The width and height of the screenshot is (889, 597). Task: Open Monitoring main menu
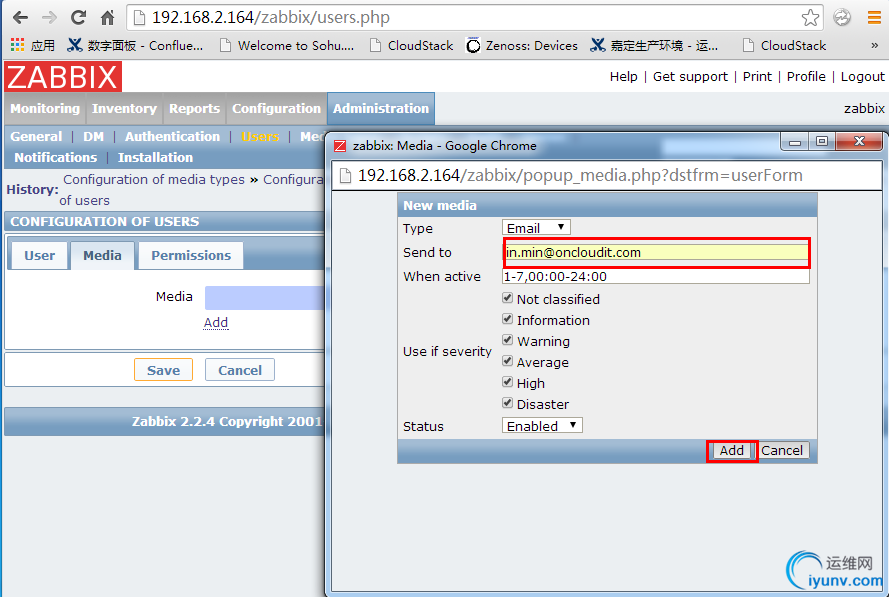point(45,108)
